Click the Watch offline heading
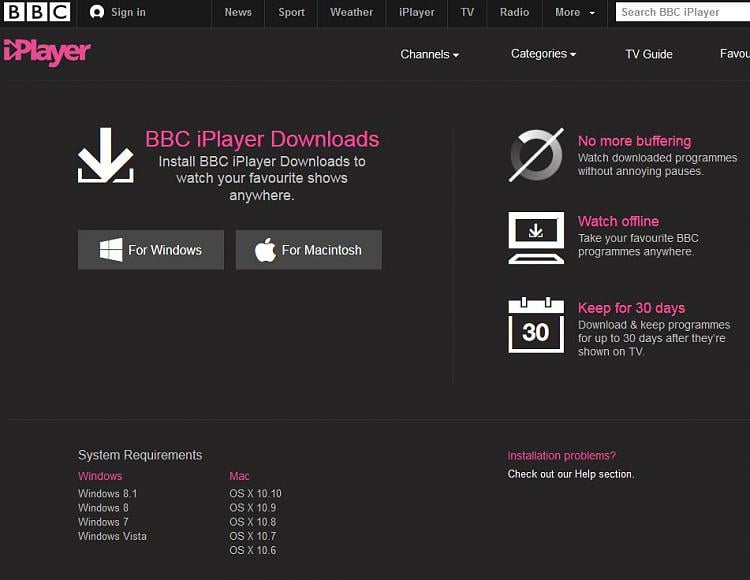Image resolution: width=750 pixels, height=580 pixels. pyautogui.click(x=618, y=221)
